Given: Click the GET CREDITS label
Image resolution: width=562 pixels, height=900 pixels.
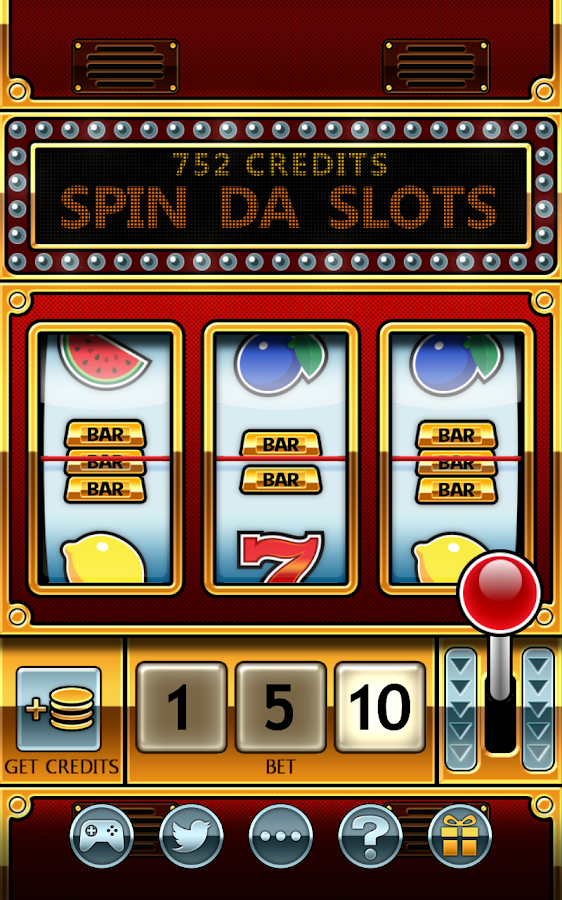Looking at the screenshot, I should 61,767.
